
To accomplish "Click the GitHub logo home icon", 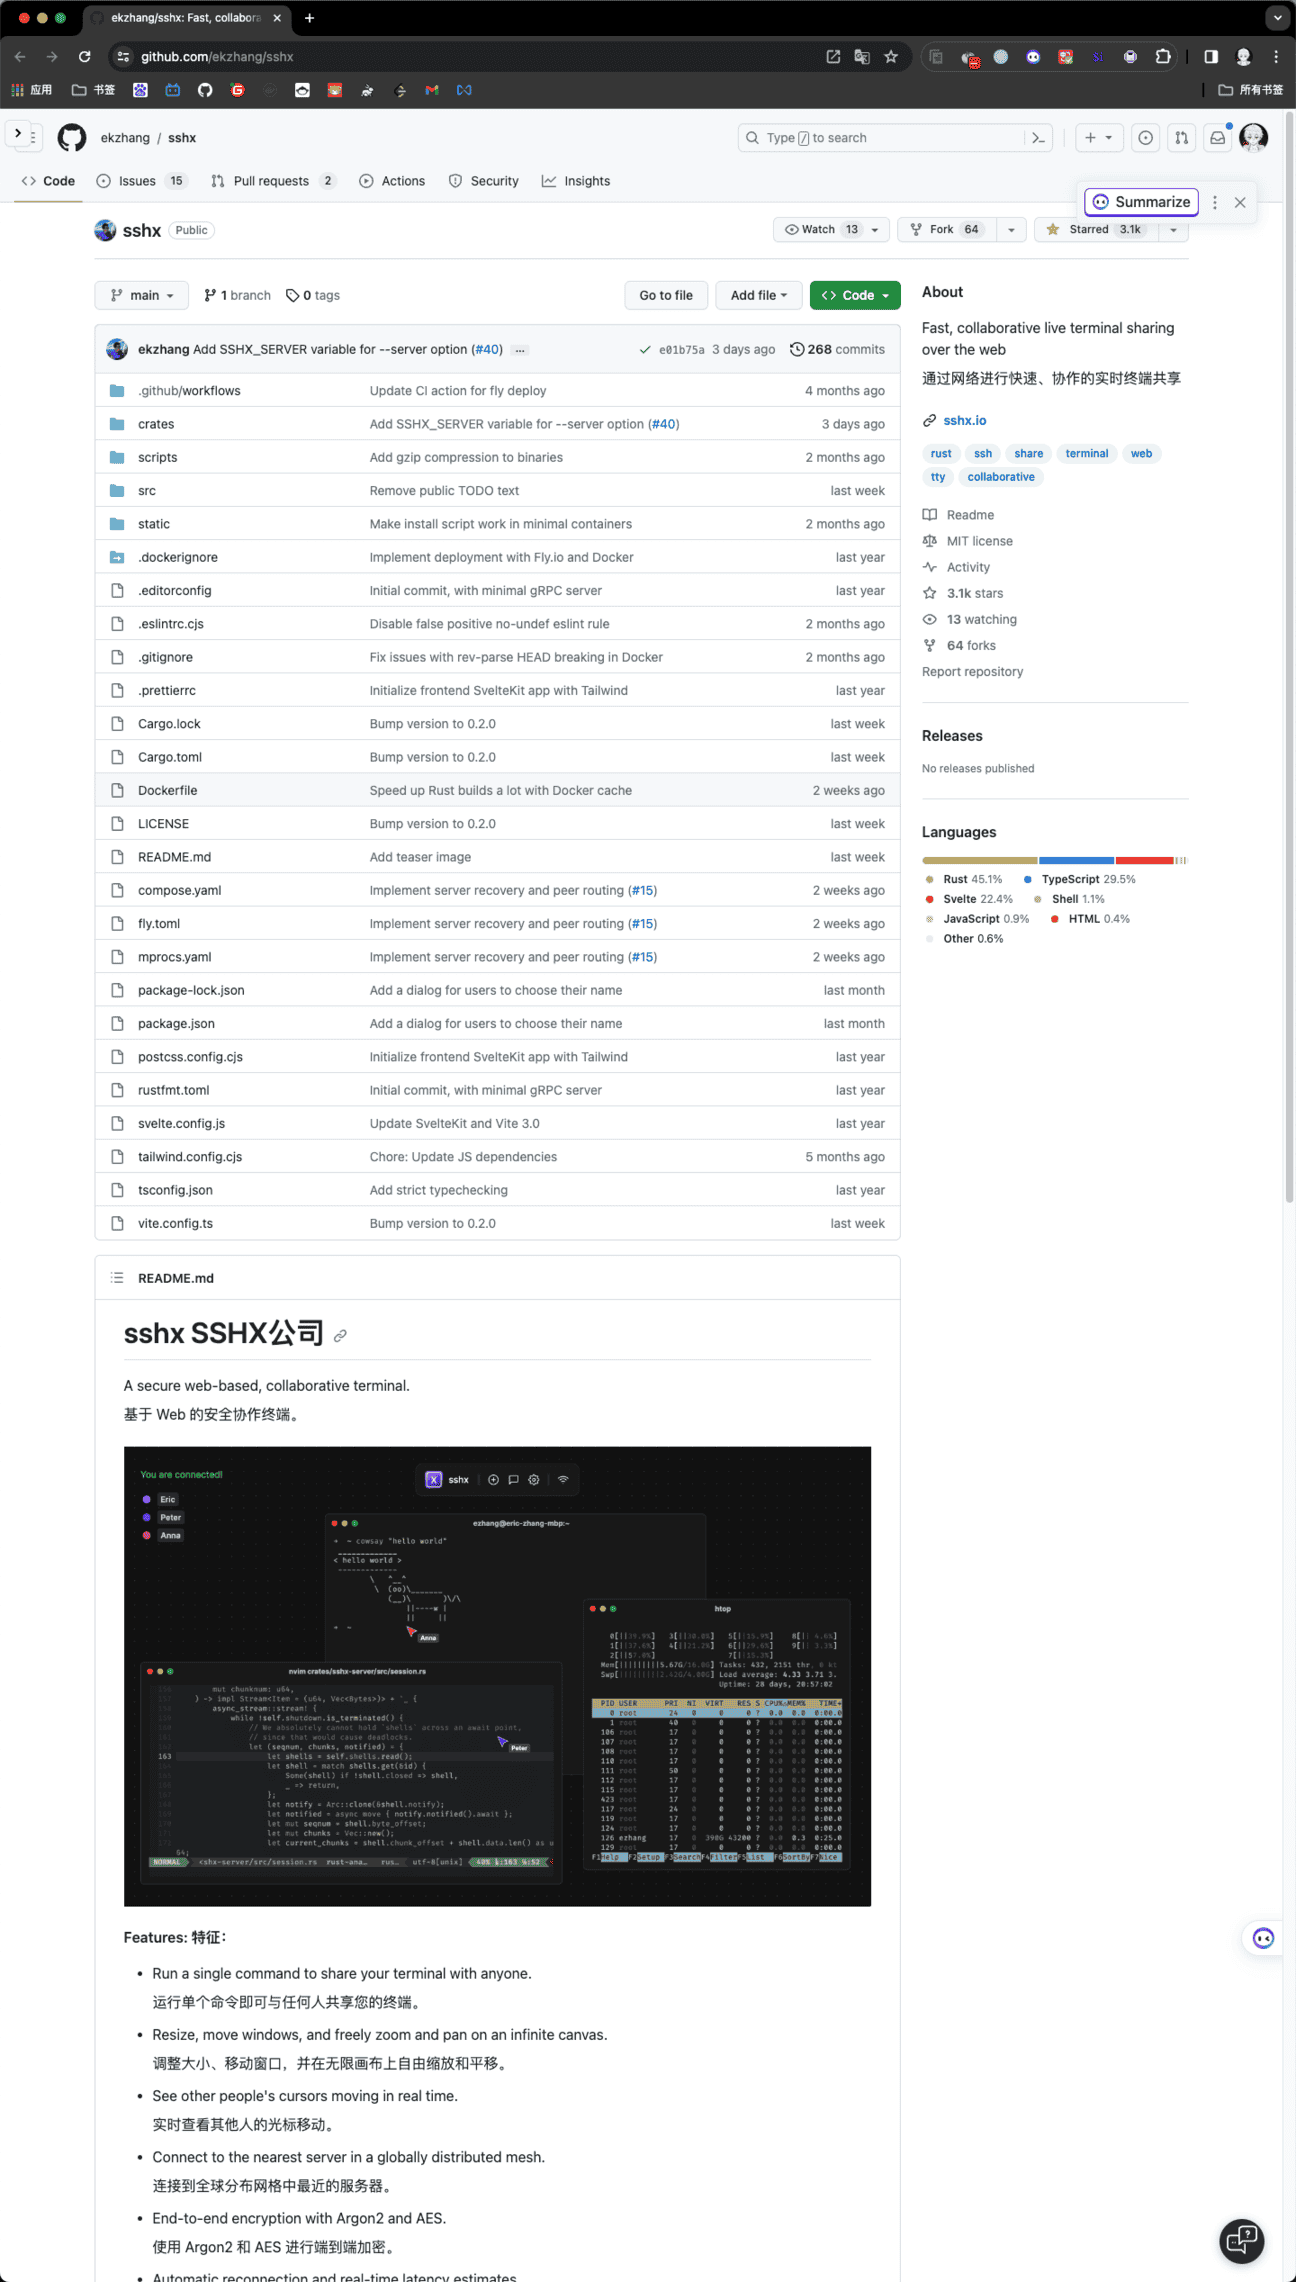I will (x=72, y=138).
